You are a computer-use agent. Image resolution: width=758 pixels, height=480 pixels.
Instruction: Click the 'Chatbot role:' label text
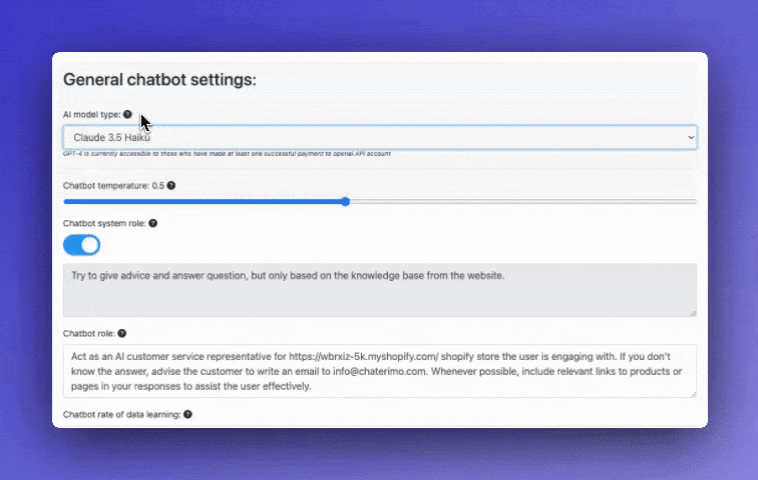(89, 333)
